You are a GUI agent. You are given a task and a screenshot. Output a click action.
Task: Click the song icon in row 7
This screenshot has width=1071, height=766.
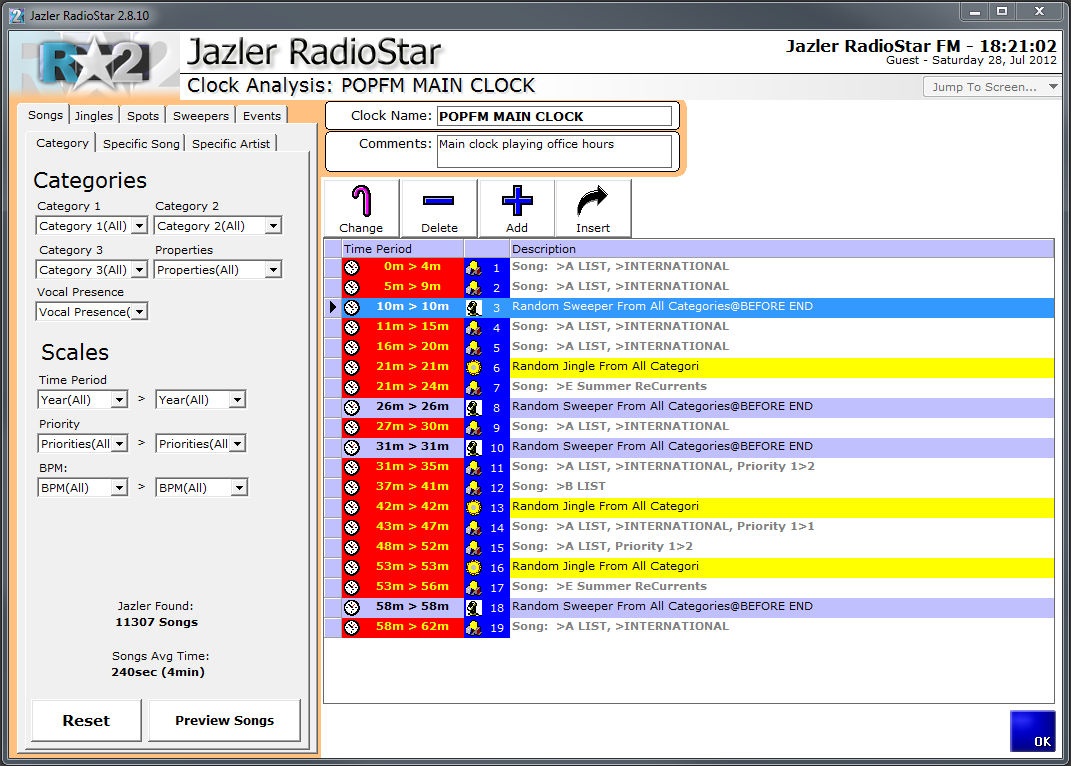[473, 388]
